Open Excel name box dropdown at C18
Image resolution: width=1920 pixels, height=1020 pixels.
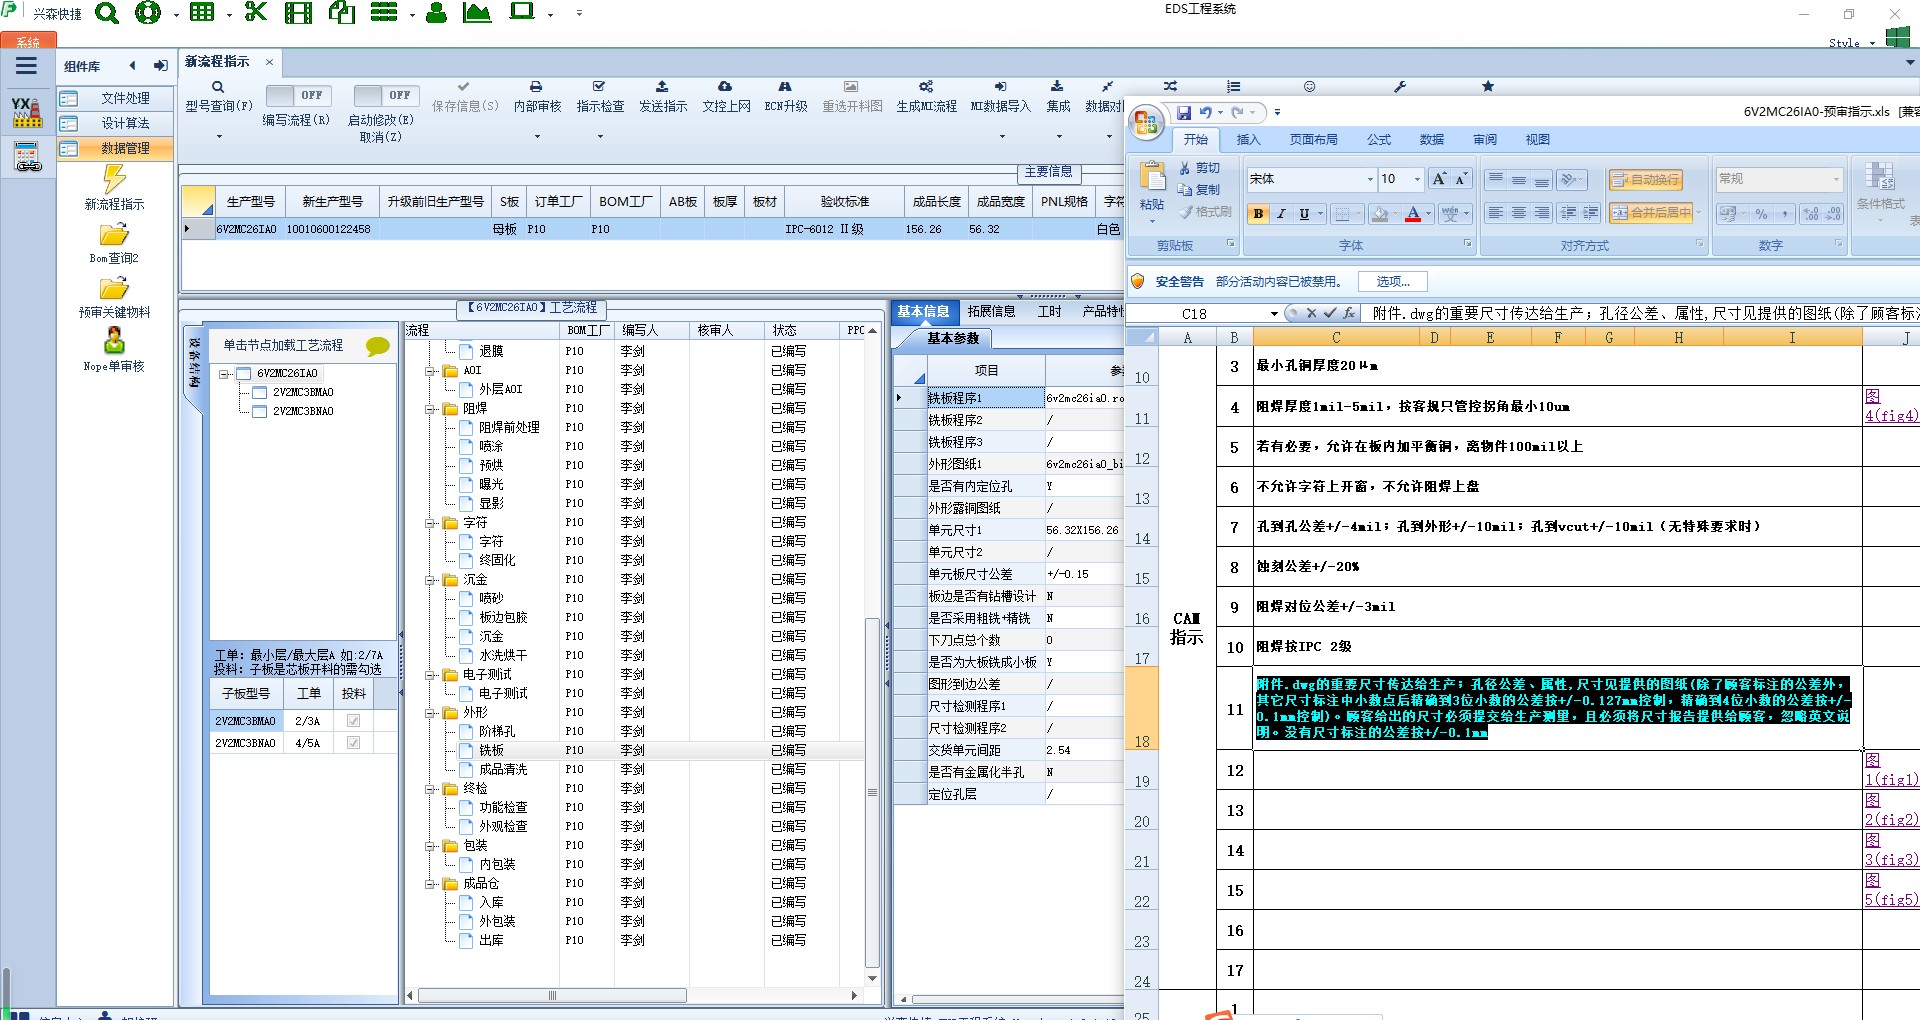coord(1273,314)
